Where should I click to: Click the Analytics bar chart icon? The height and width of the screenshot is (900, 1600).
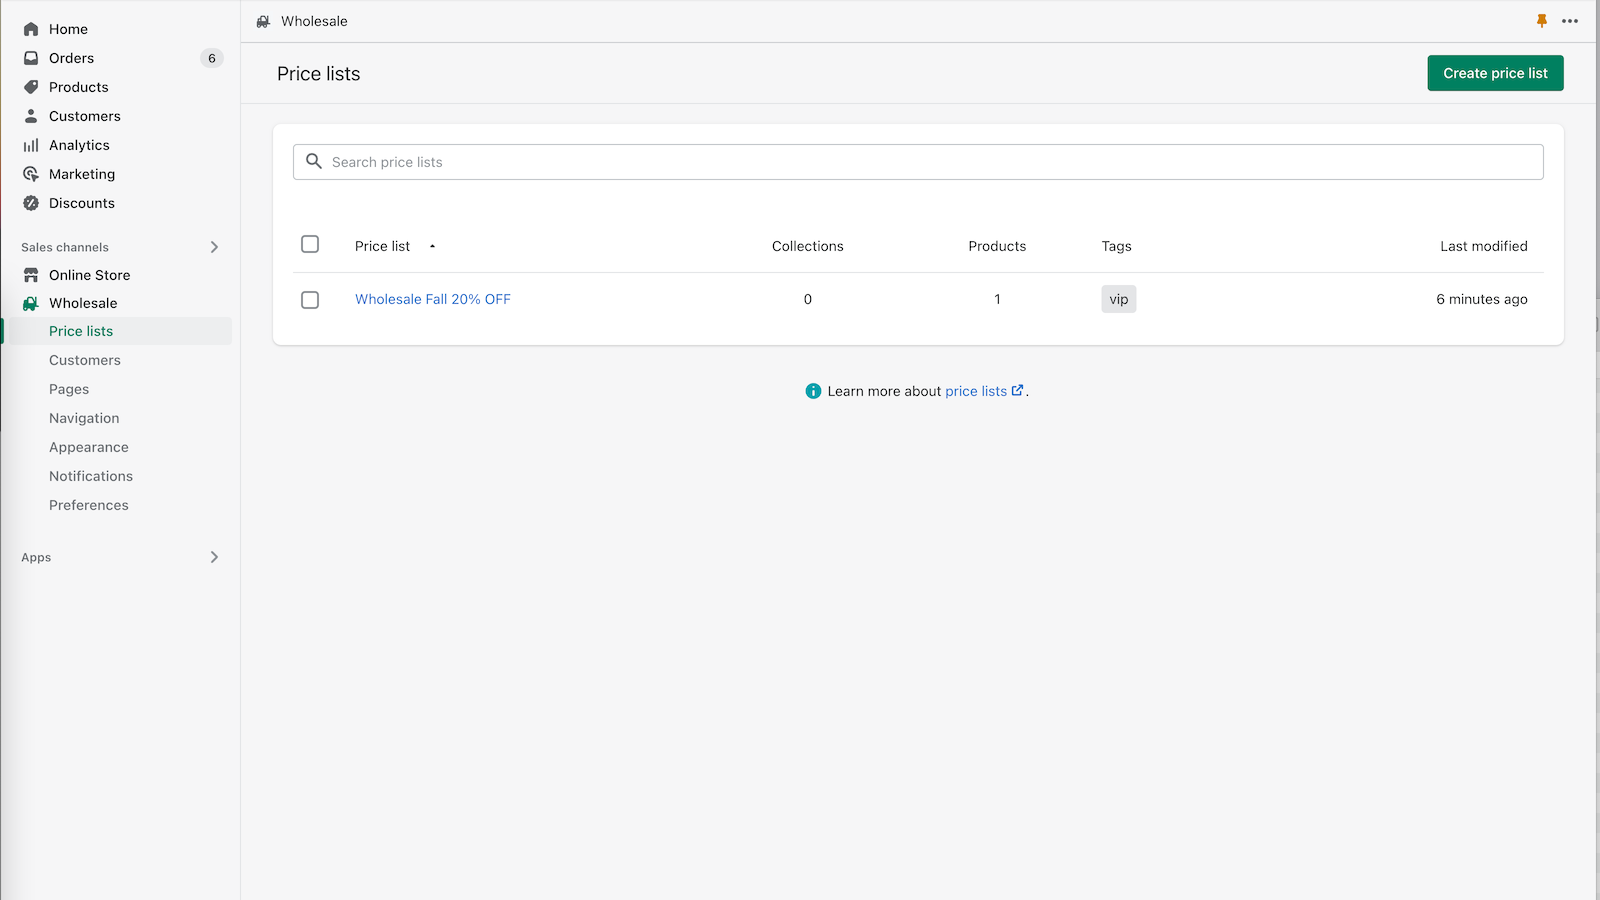31,145
